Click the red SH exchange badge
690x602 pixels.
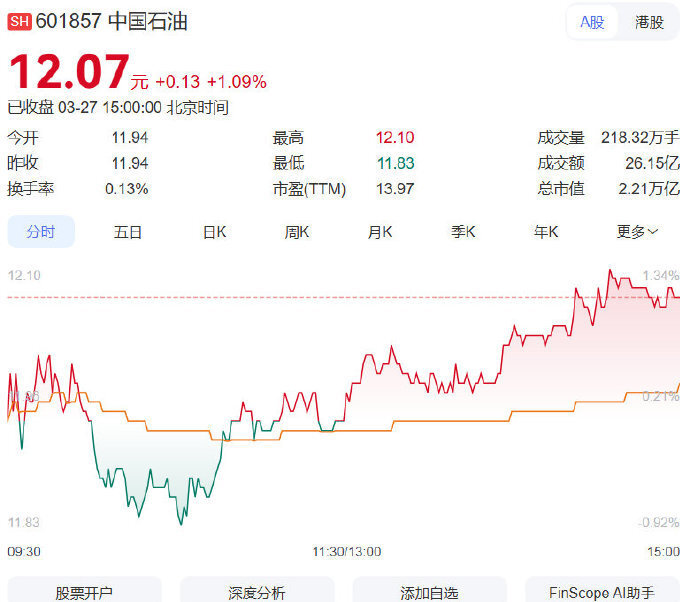19,22
